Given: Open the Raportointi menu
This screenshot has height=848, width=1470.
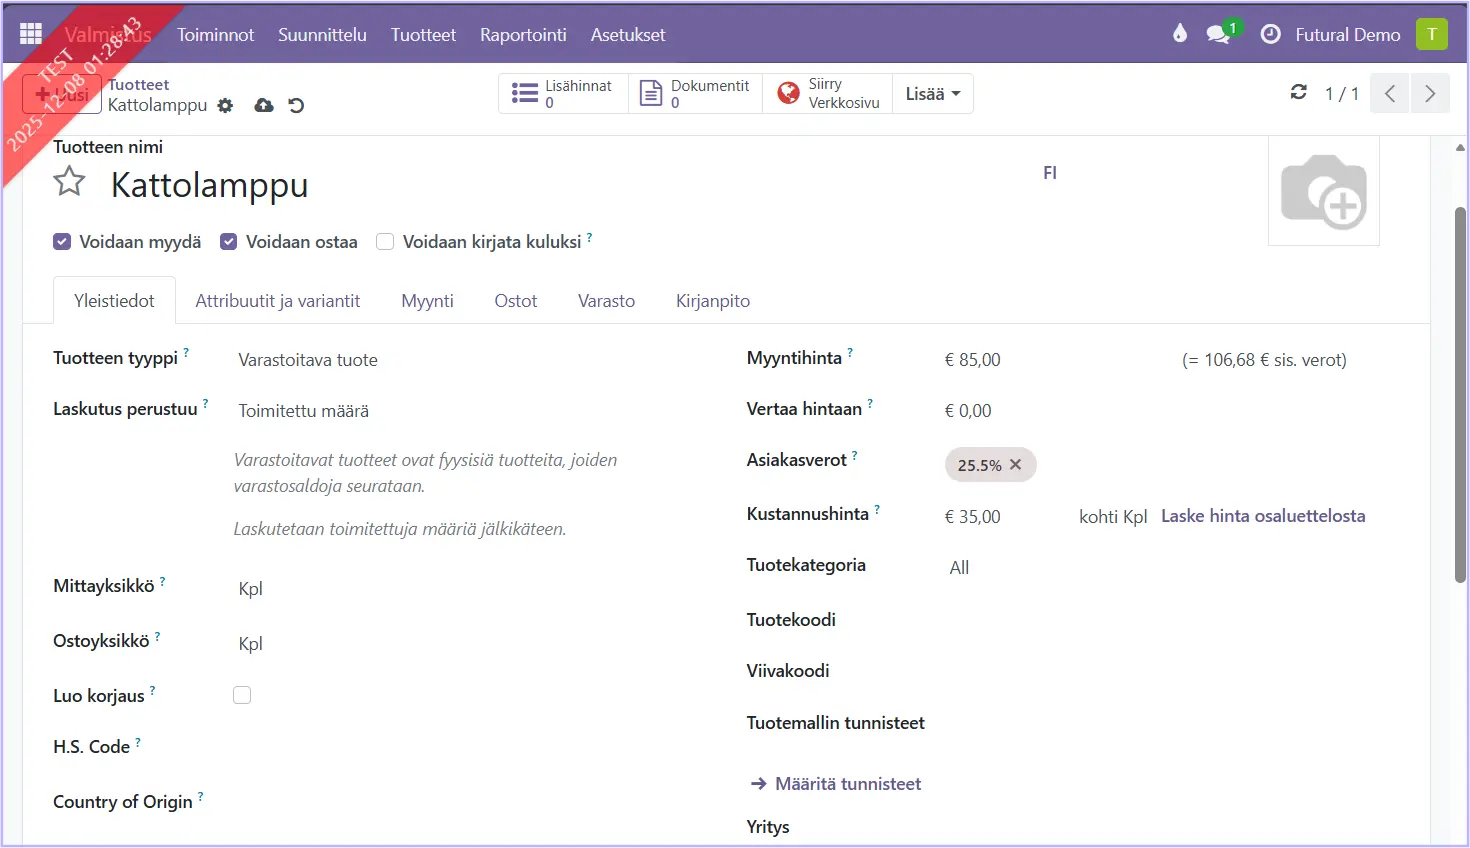Looking at the screenshot, I should [x=523, y=35].
